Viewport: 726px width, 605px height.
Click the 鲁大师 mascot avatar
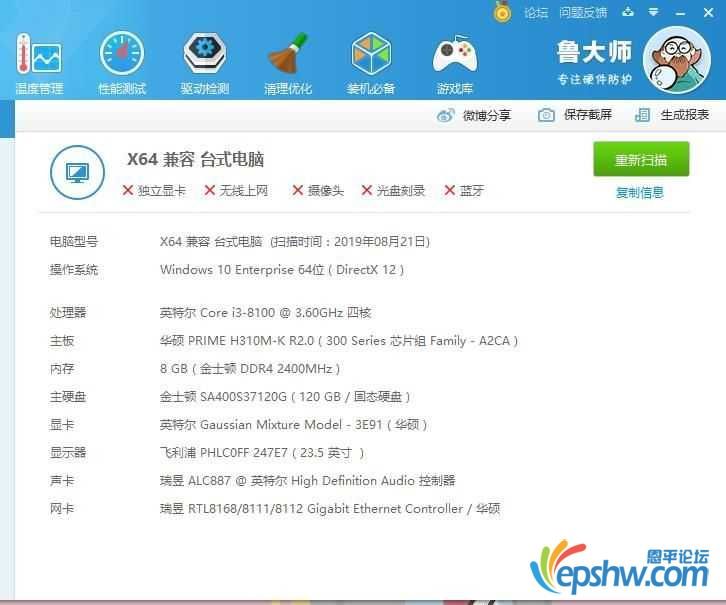[676, 60]
